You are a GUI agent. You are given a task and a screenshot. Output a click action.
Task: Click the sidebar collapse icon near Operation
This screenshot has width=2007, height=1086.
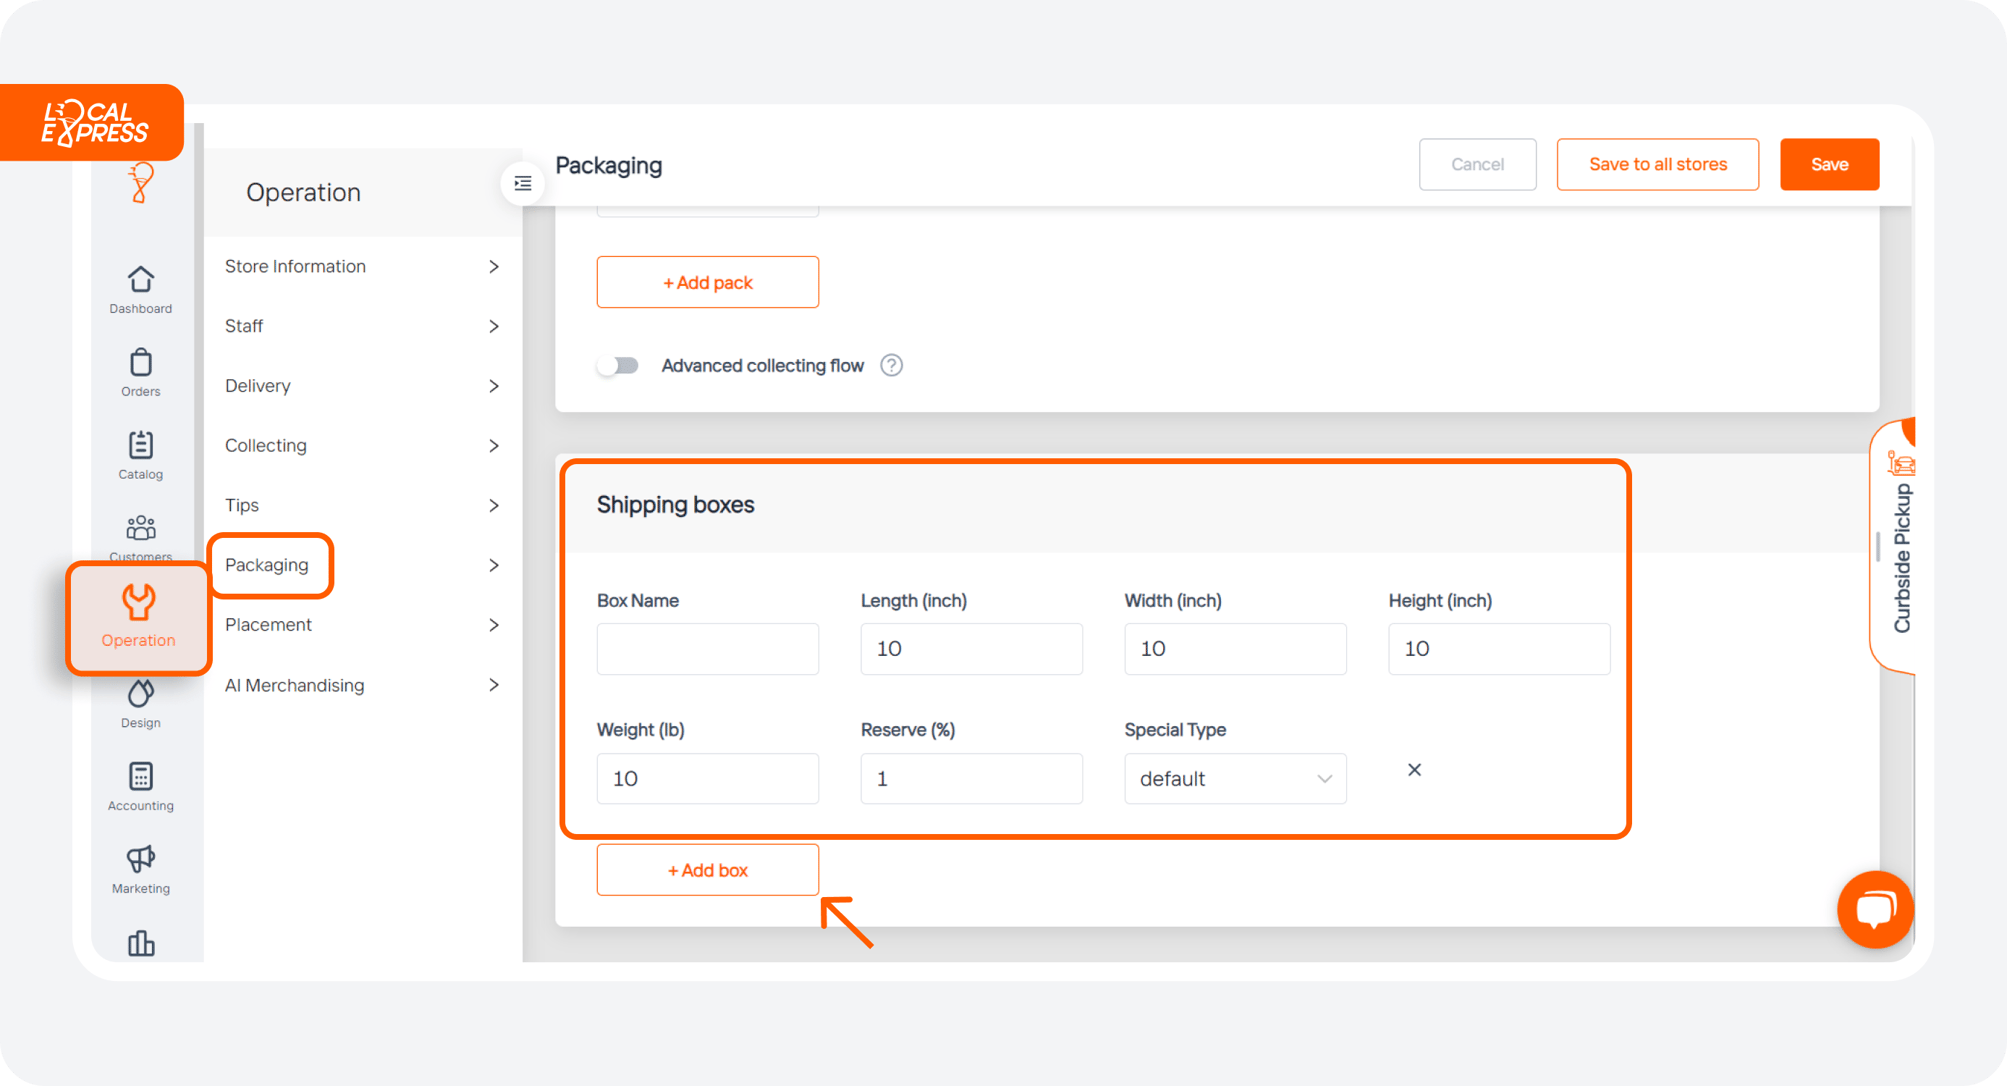[521, 183]
